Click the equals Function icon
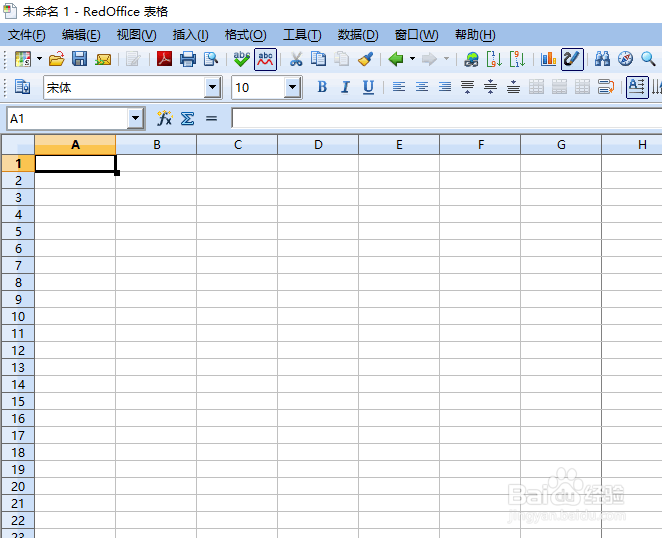This screenshot has height=538, width=662. [x=211, y=119]
